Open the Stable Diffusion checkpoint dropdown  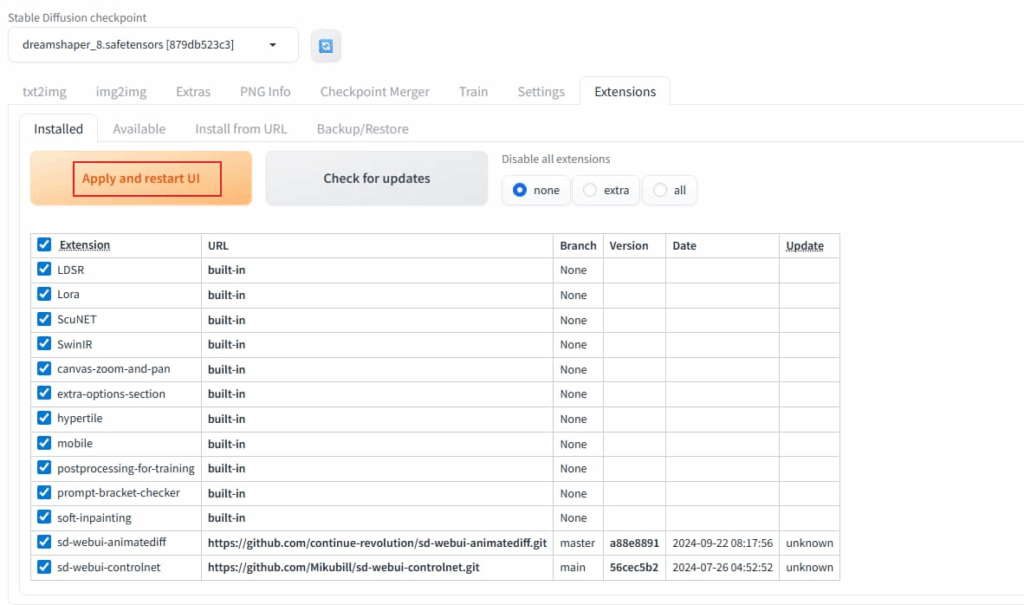coord(153,45)
